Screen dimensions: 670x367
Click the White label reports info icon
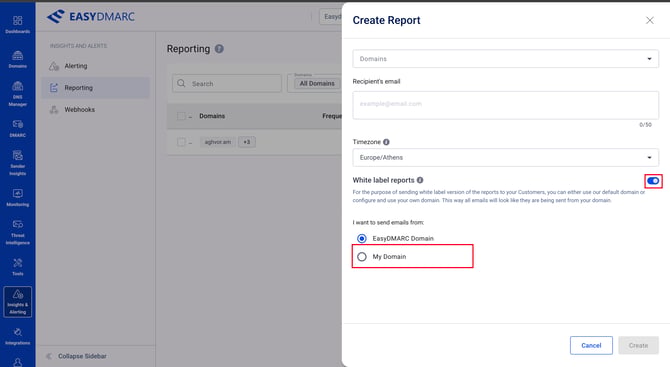click(420, 180)
